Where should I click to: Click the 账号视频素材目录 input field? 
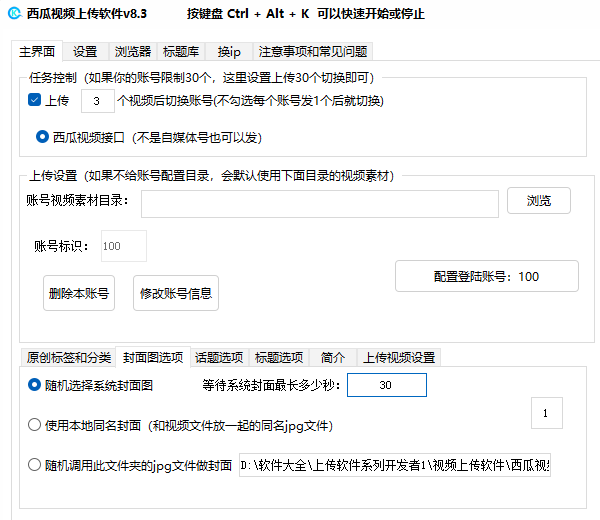320,204
